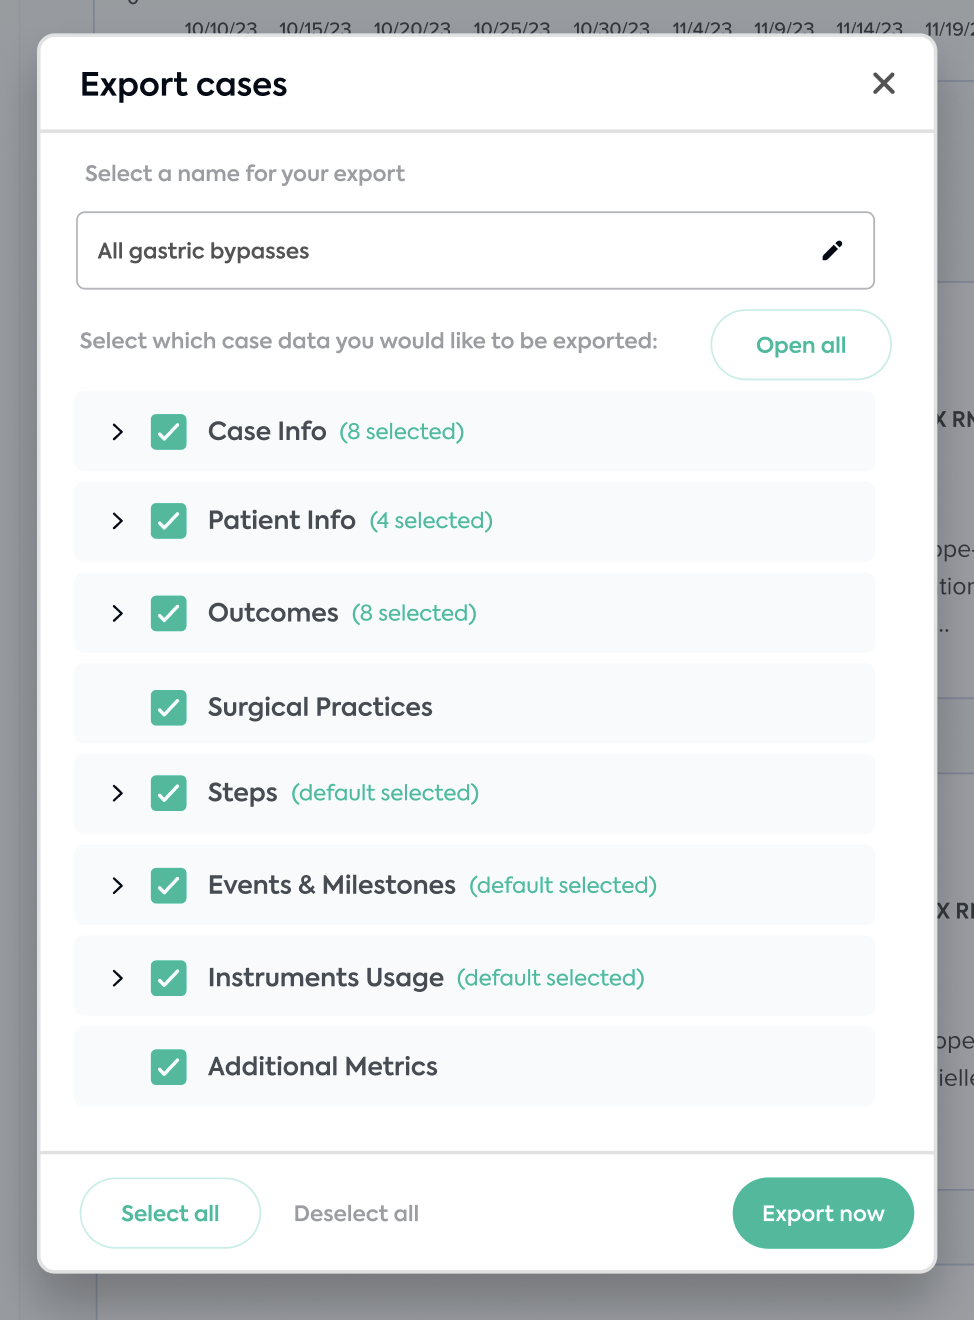Expand the Case Info section
This screenshot has width=974, height=1320.
click(118, 432)
